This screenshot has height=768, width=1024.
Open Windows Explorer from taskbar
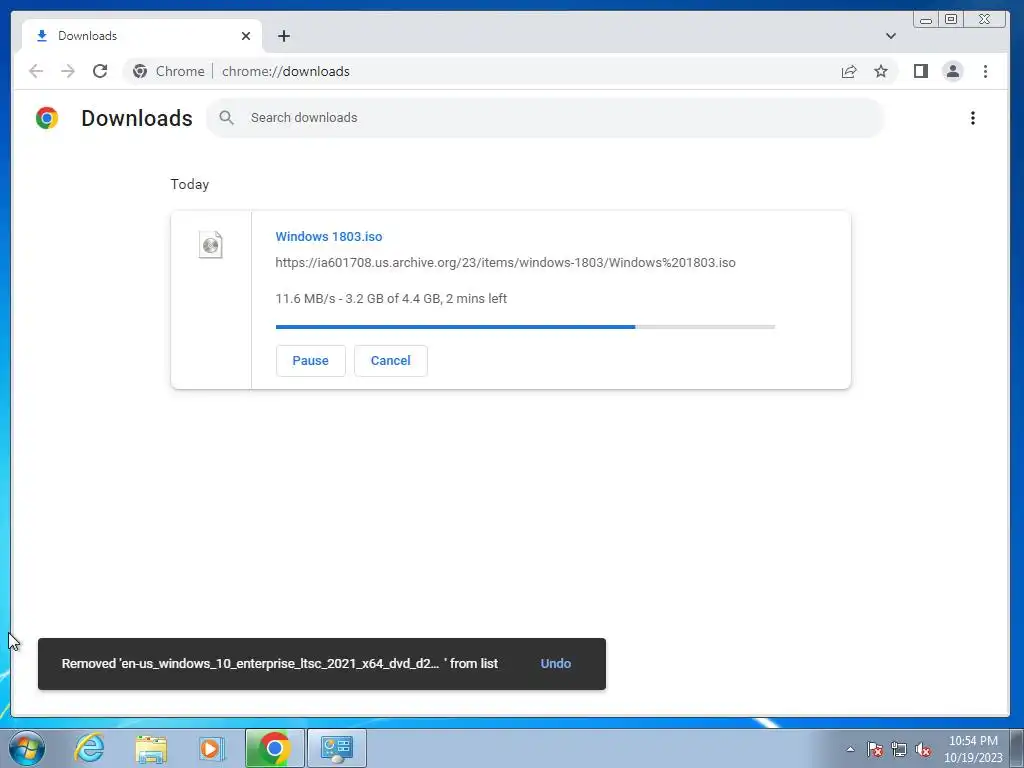[x=151, y=748]
